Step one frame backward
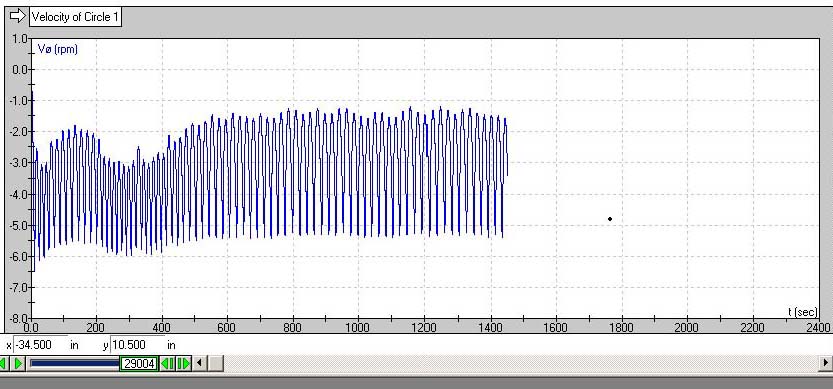Image resolution: width=833 pixels, height=389 pixels. tap(167, 363)
